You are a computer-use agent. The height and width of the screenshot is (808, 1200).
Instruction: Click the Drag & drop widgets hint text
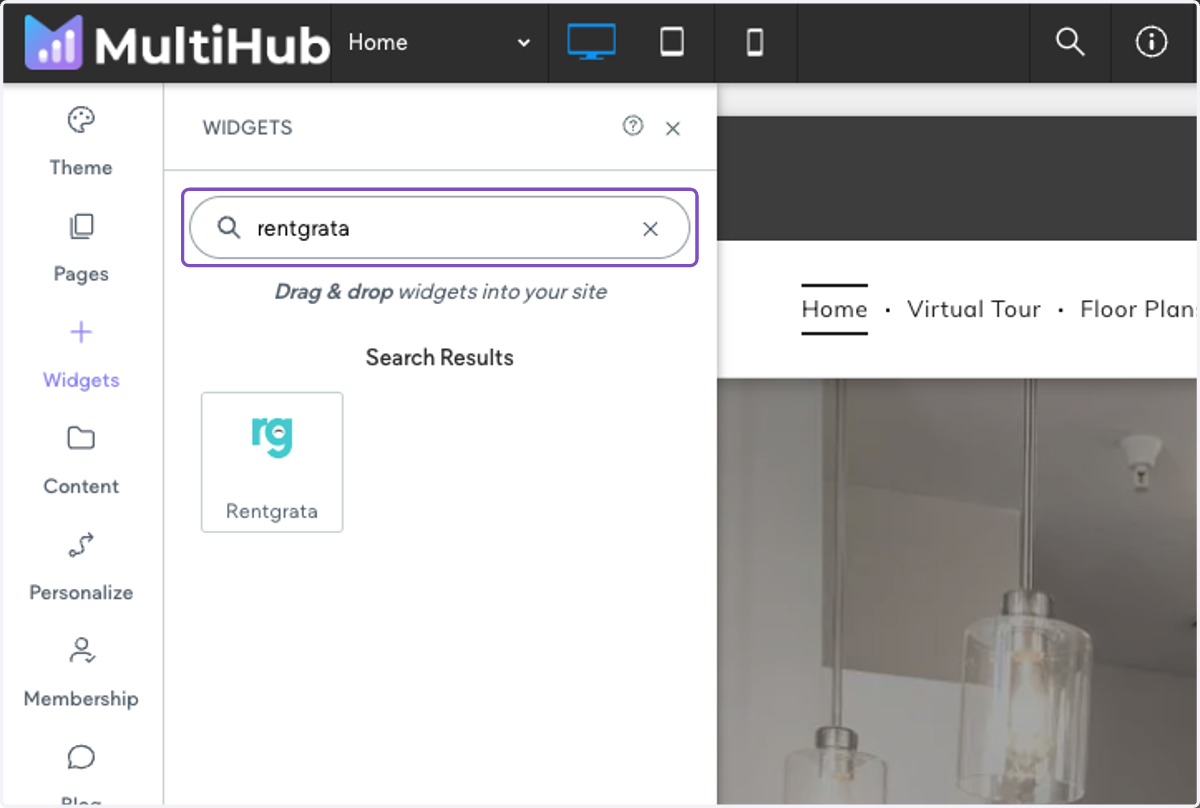pos(440,292)
